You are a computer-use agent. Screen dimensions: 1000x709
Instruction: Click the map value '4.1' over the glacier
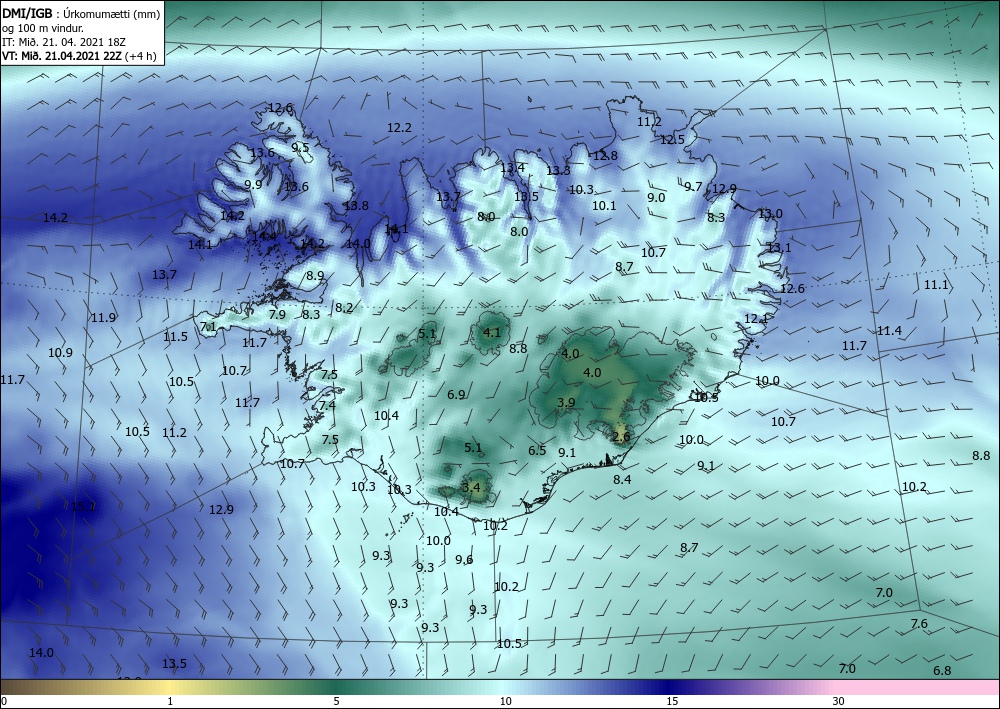pyautogui.click(x=492, y=333)
